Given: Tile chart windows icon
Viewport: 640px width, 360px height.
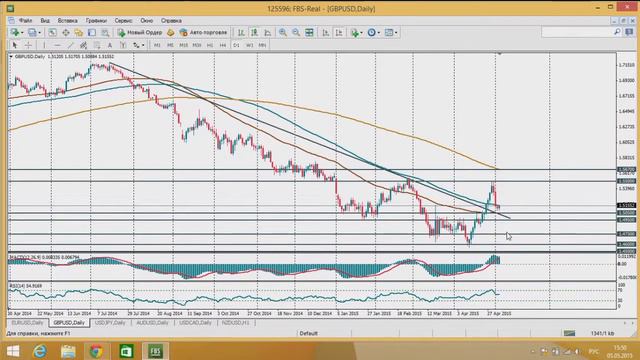Looking at the screenshot, I should (309, 33).
